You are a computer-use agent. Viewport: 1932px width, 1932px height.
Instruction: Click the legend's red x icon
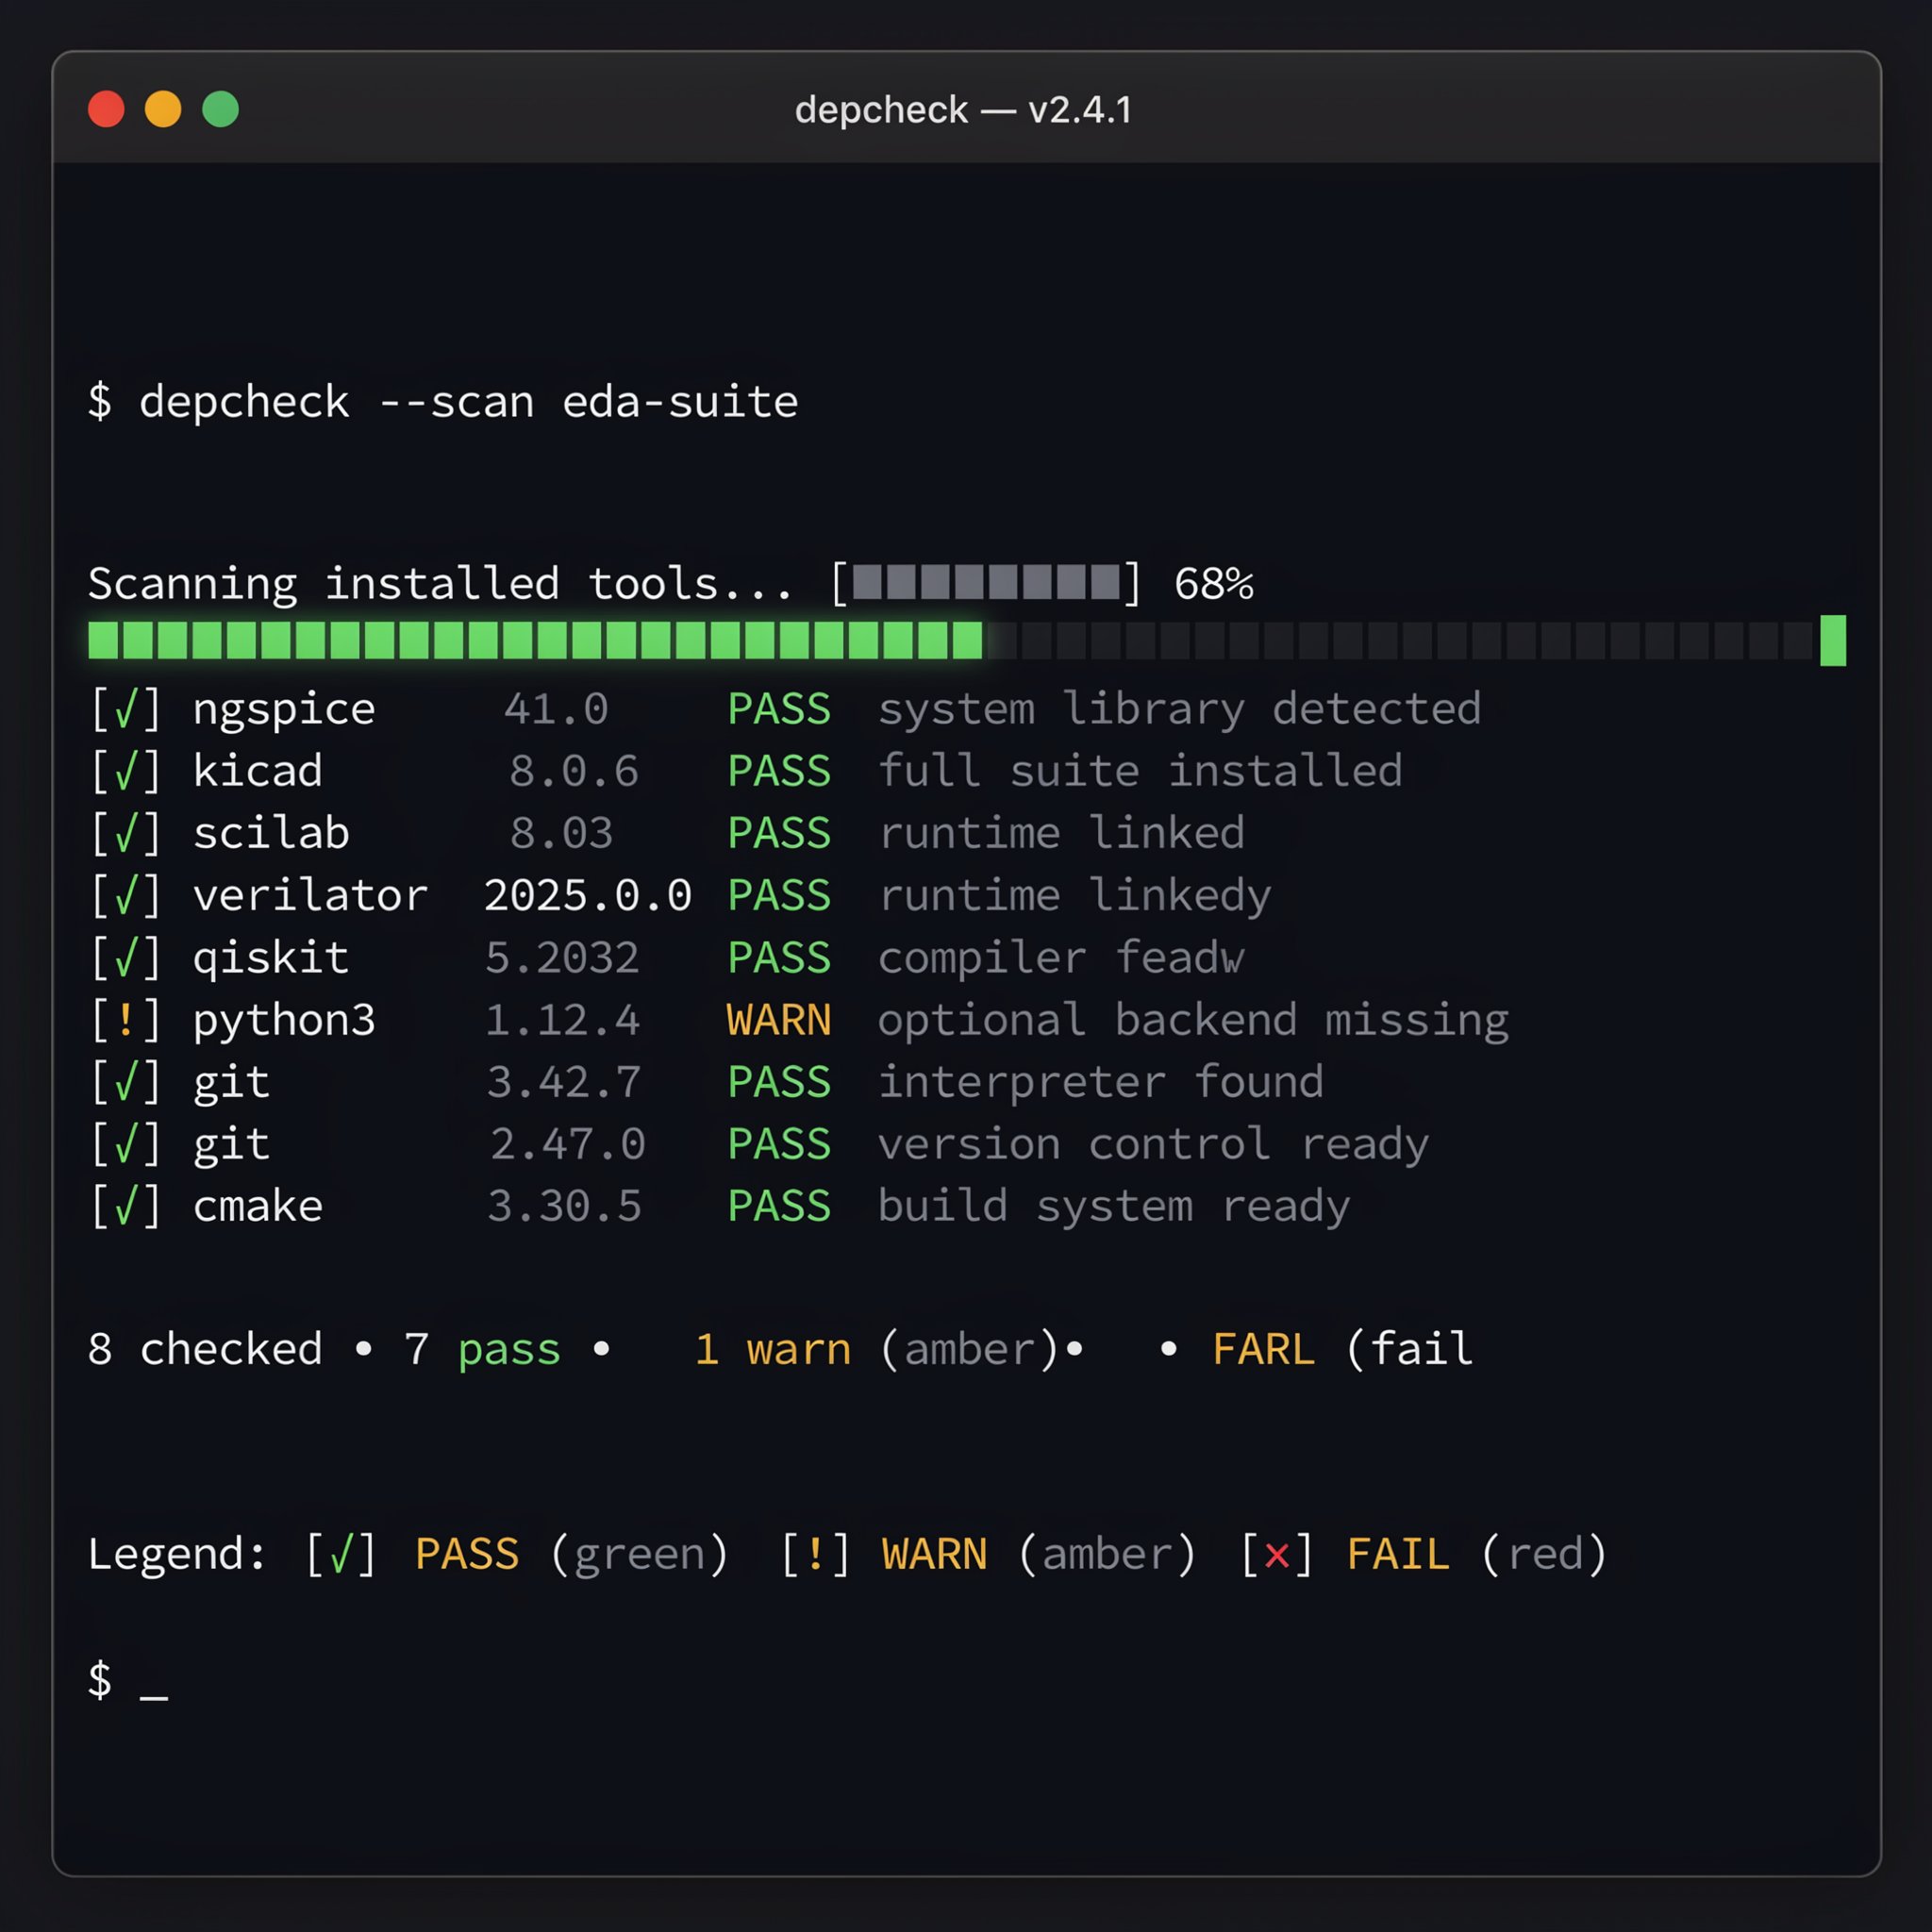click(x=1276, y=1555)
